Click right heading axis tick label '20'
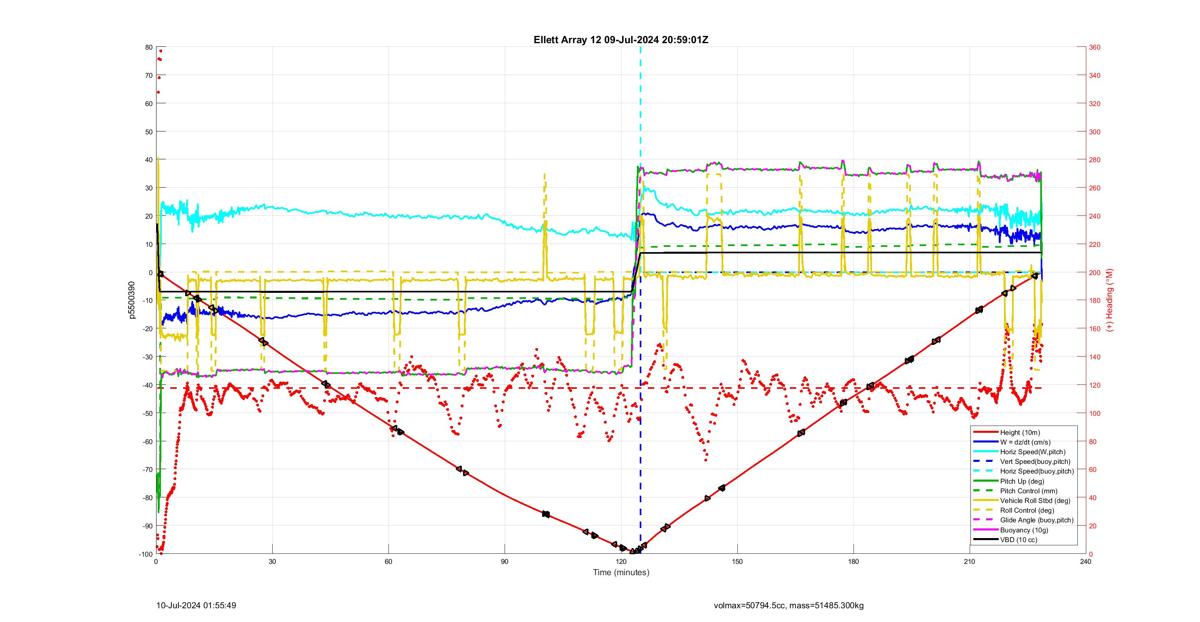Image resolution: width=1200 pixels, height=622 pixels. (x=1093, y=526)
